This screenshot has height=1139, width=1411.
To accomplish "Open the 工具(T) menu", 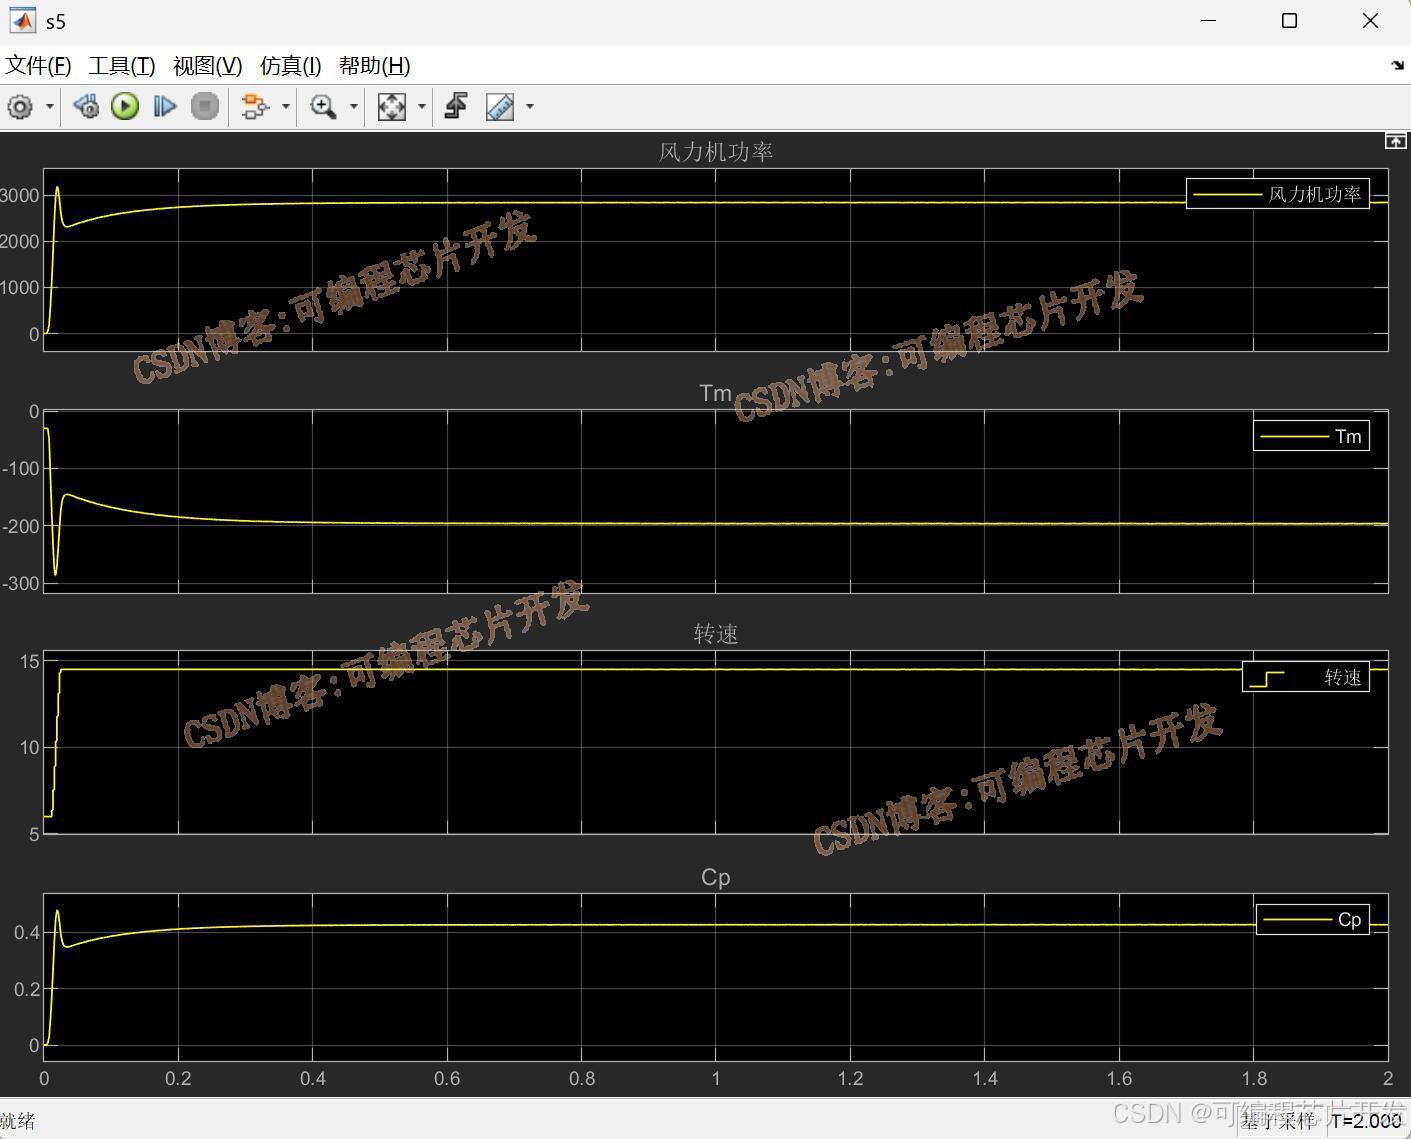I will pos(122,66).
